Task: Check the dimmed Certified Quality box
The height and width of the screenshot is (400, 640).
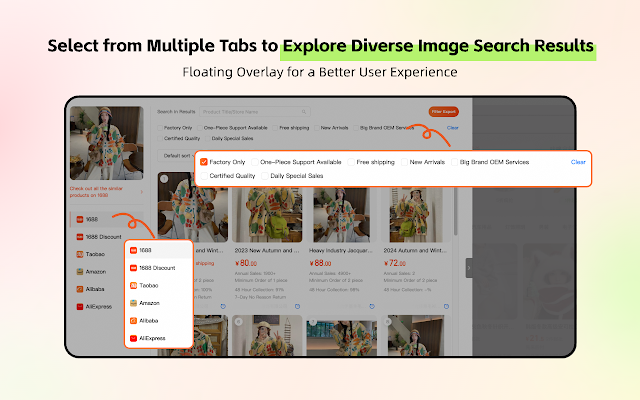Action: coord(160,138)
